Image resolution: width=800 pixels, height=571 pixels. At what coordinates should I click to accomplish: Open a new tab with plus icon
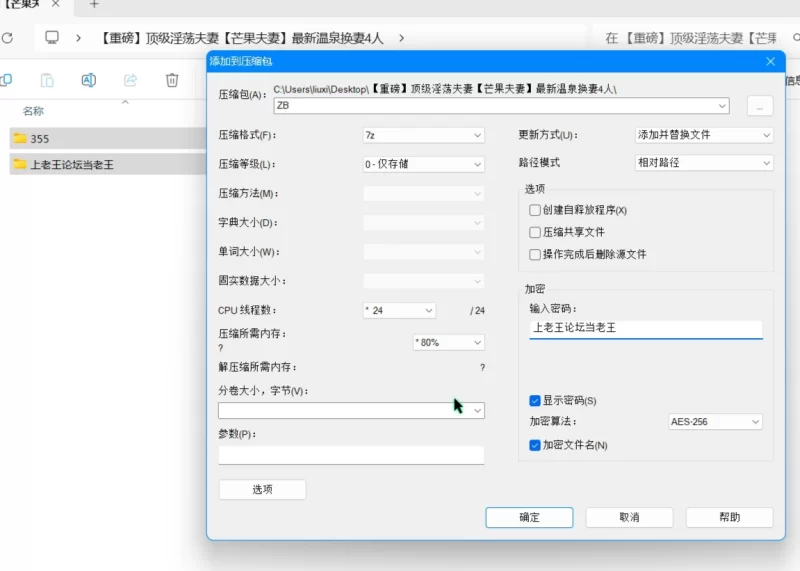(94, 4)
